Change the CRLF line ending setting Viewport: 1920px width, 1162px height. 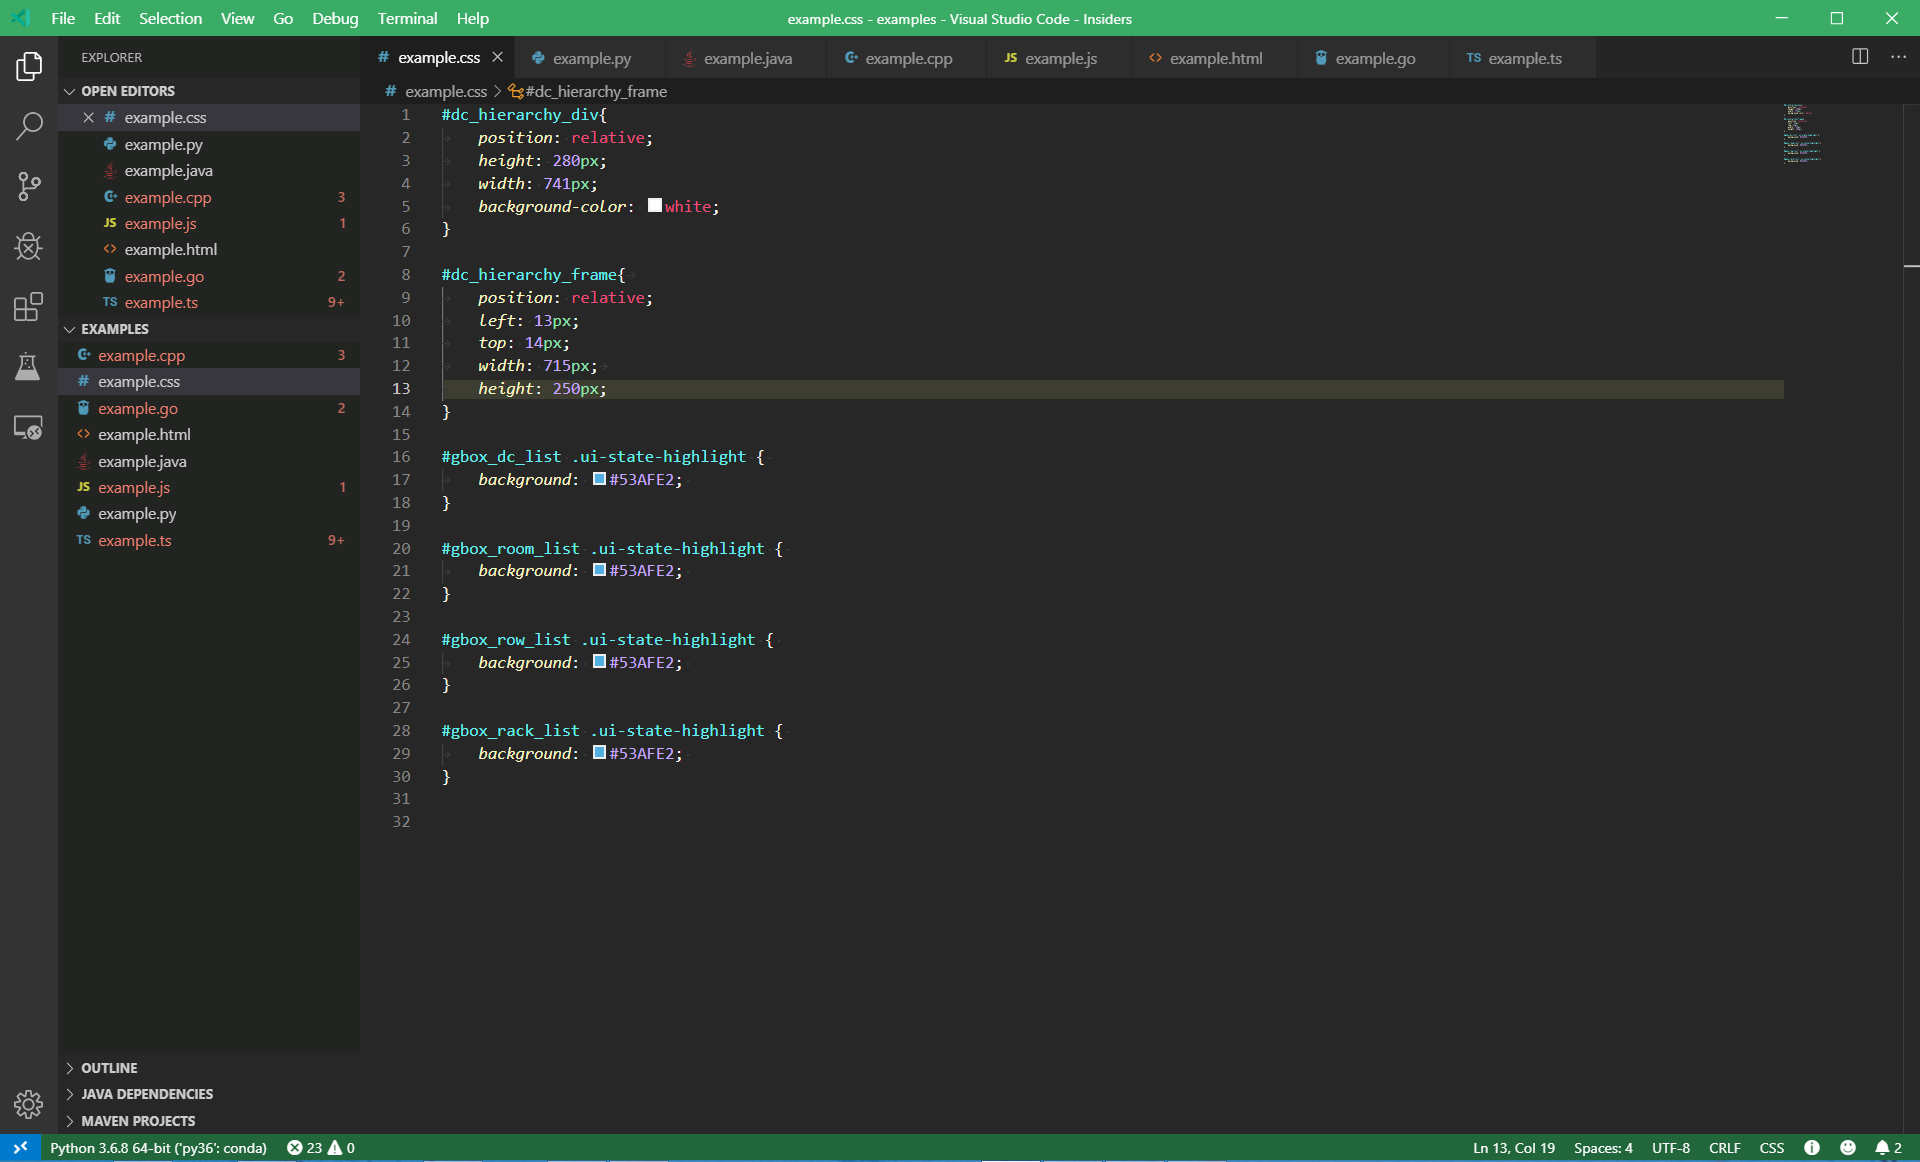tap(1724, 1148)
